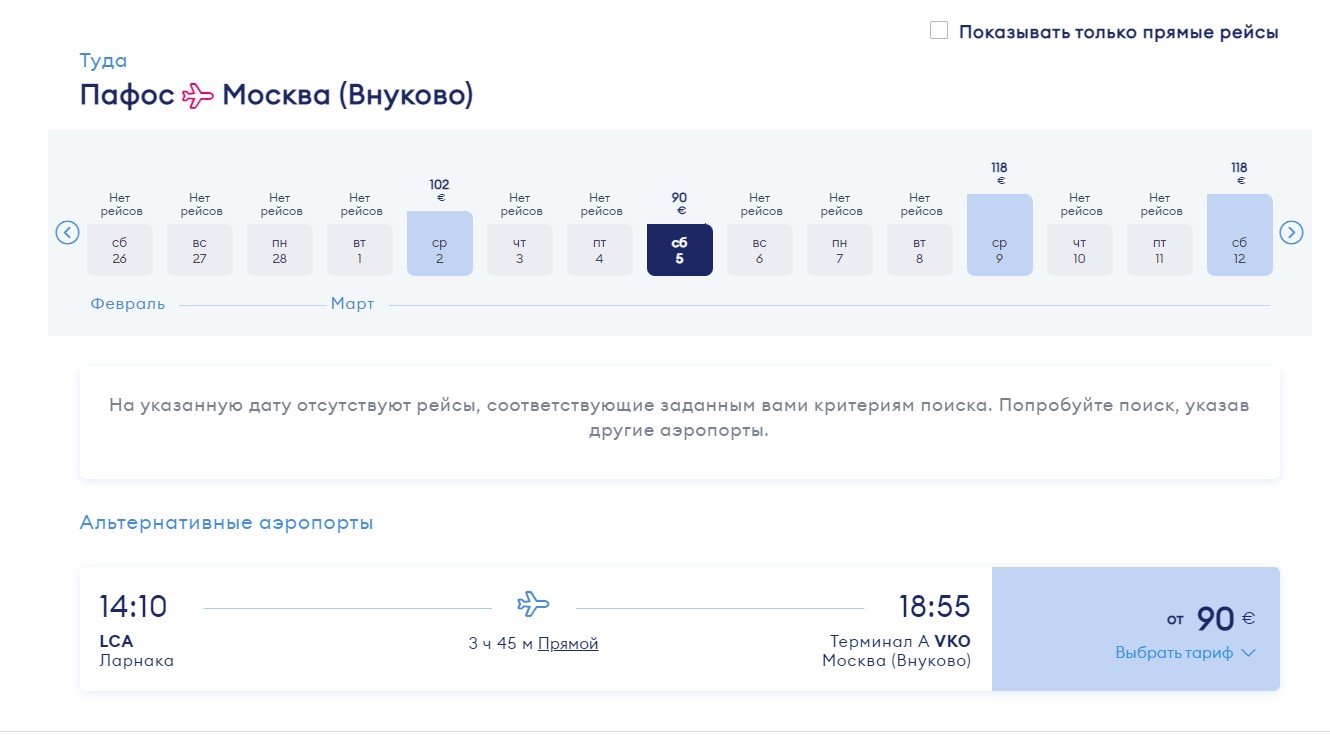Image resolution: width=1330 pixels, height=735 pixels.
Task: Click Friday 11 March date cell
Action: click(1160, 249)
